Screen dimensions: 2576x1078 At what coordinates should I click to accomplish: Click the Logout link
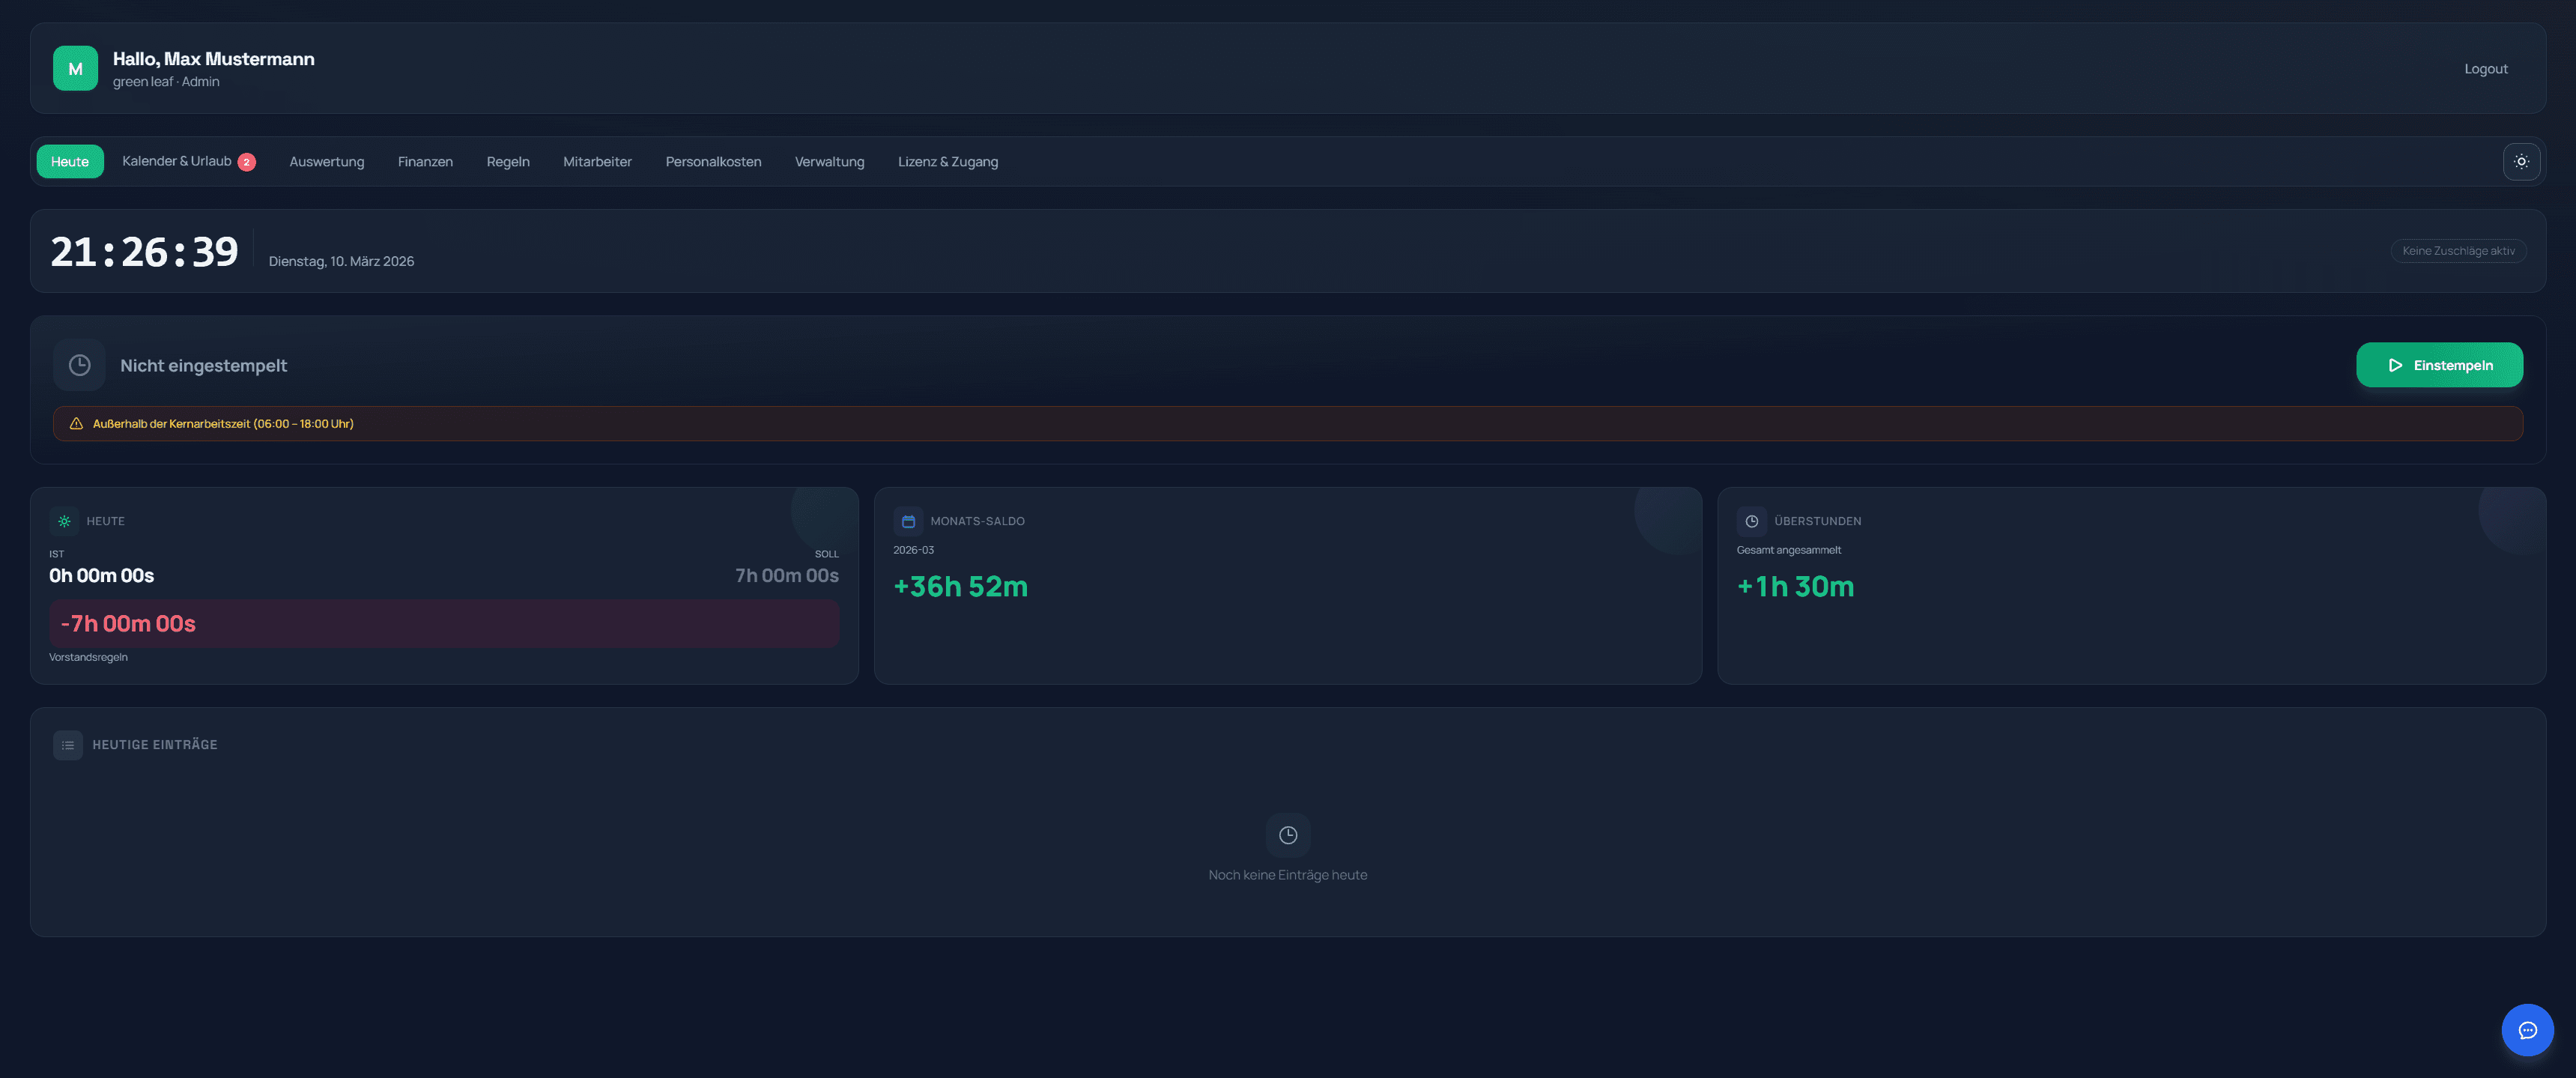[2485, 69]
